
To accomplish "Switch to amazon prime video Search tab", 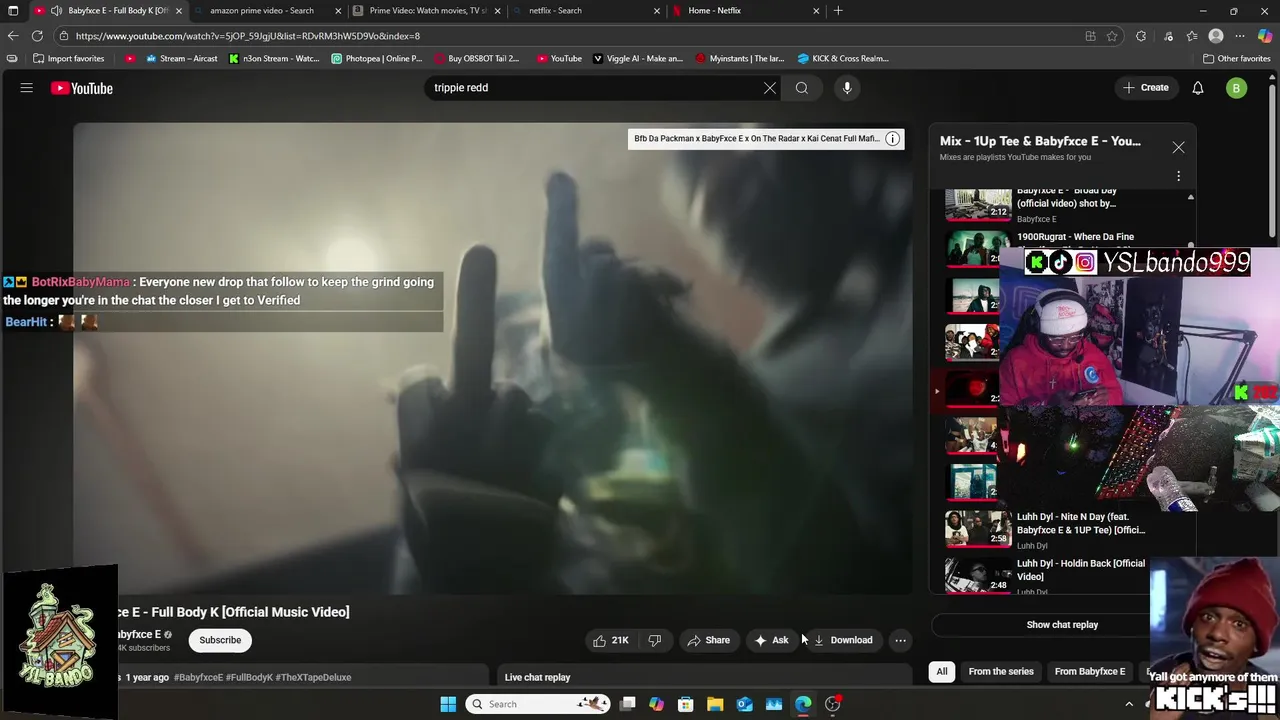I will (x=262, y=11).
